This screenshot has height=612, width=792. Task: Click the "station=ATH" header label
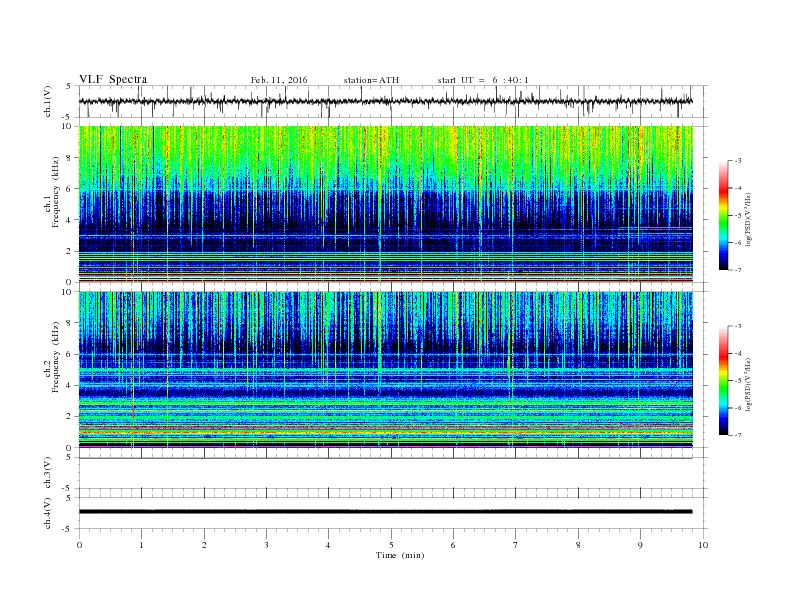pyautogui.click(x=371, y=80)
